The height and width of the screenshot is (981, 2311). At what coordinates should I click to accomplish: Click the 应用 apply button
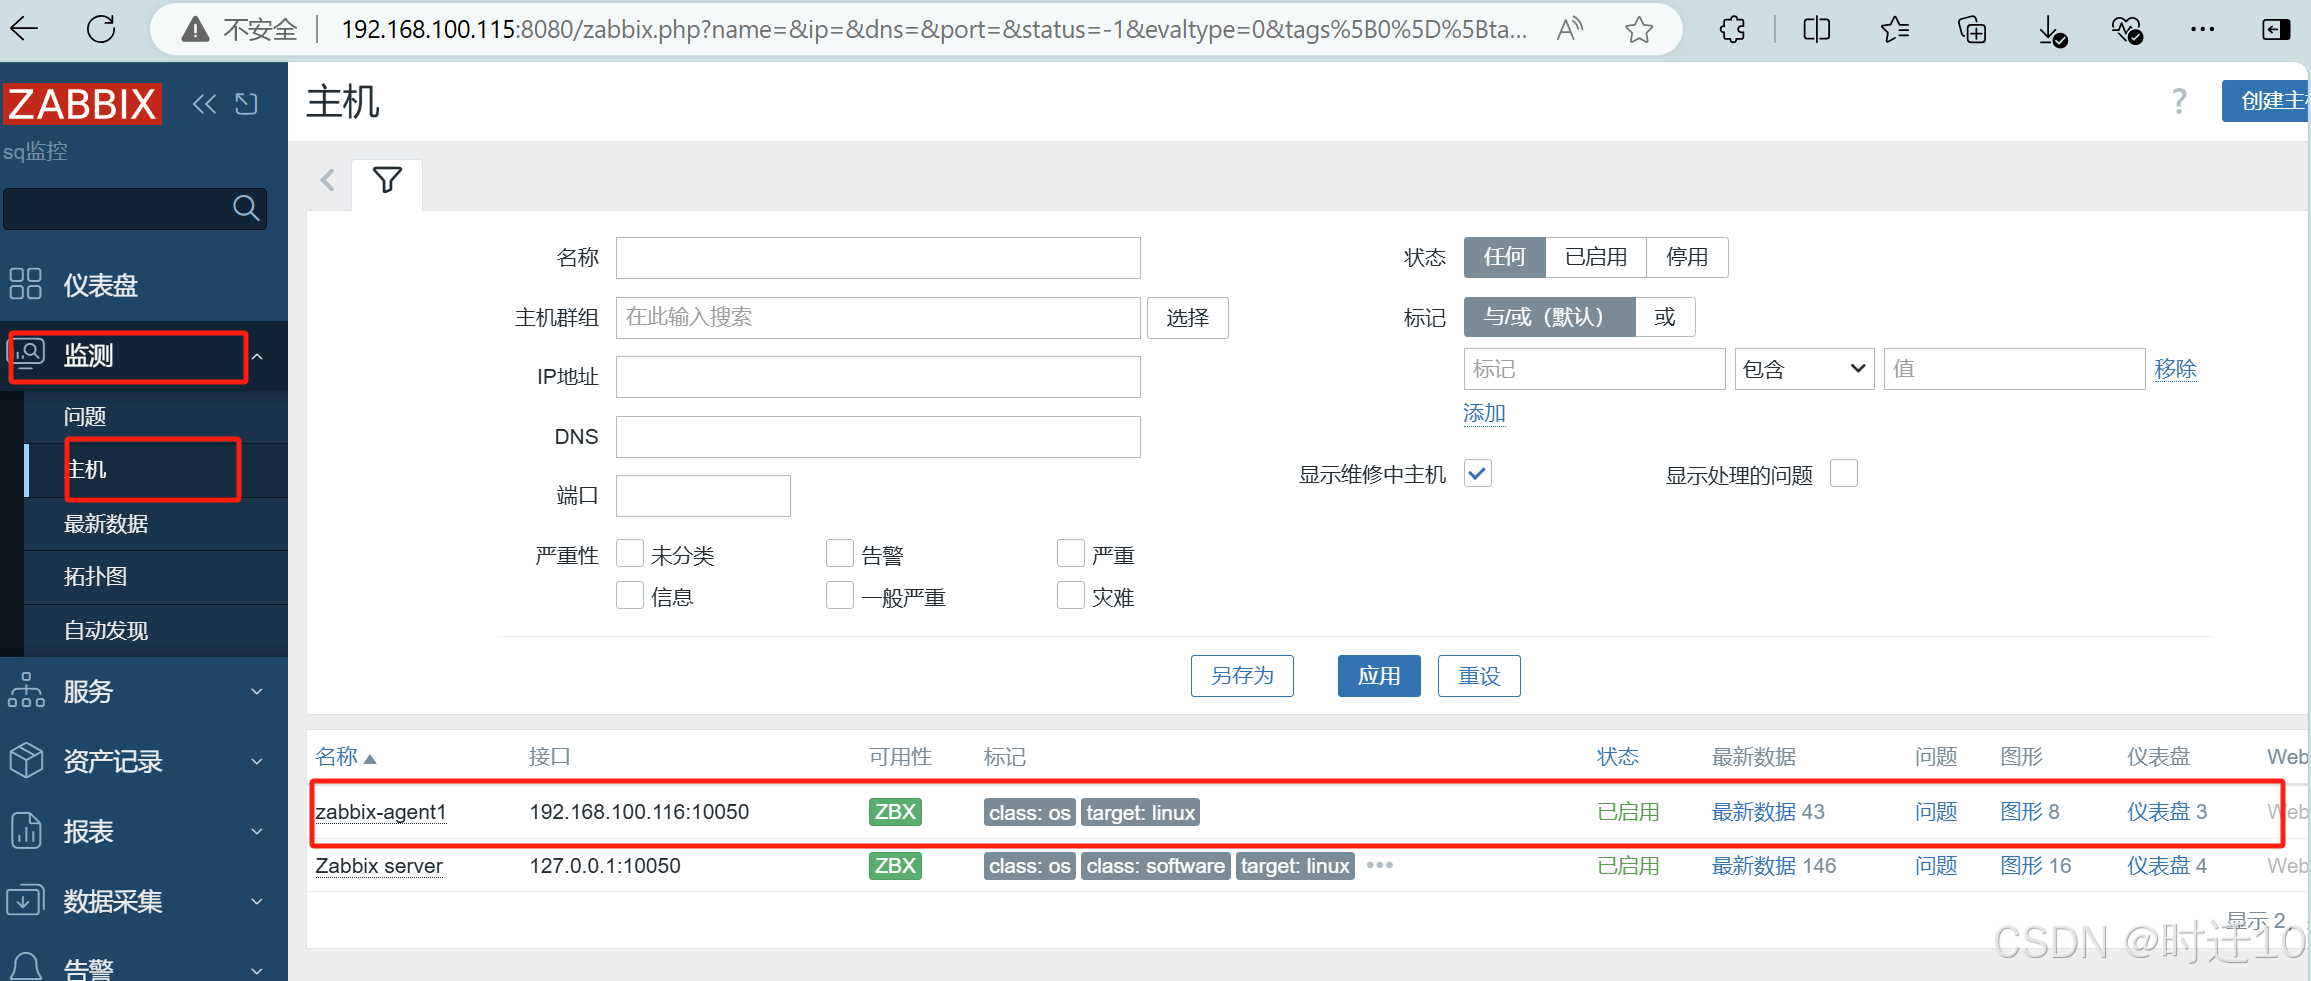[x=1379, y=676]
